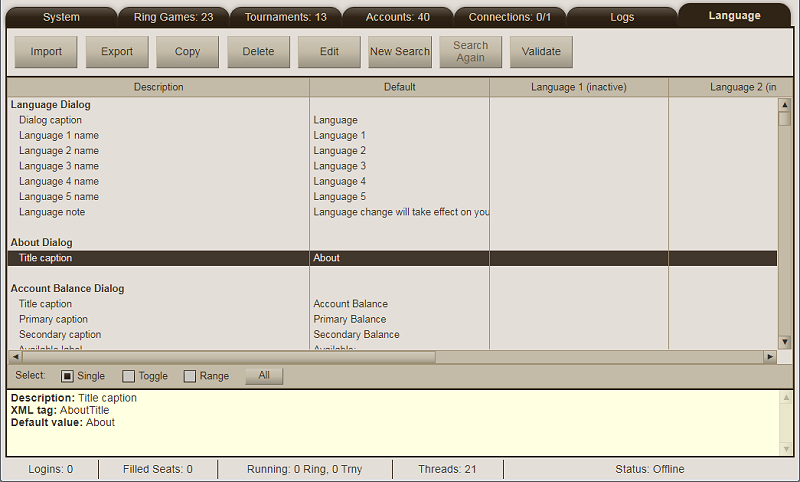Start a New Search
The width and height of the screenshot is (800, 482).
click(400, 52)
